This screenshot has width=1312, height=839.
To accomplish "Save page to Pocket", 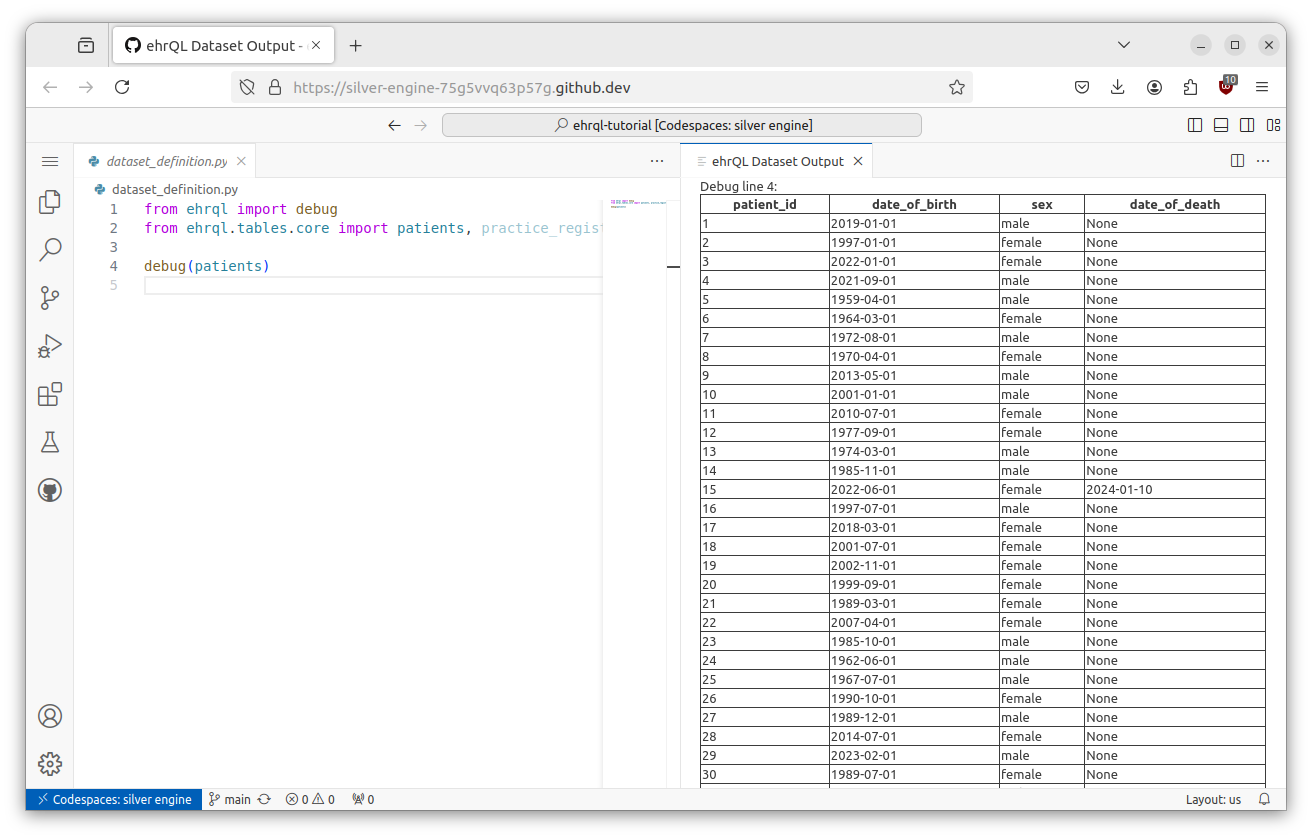I will pyautogui.click(x=1082, y=87).
